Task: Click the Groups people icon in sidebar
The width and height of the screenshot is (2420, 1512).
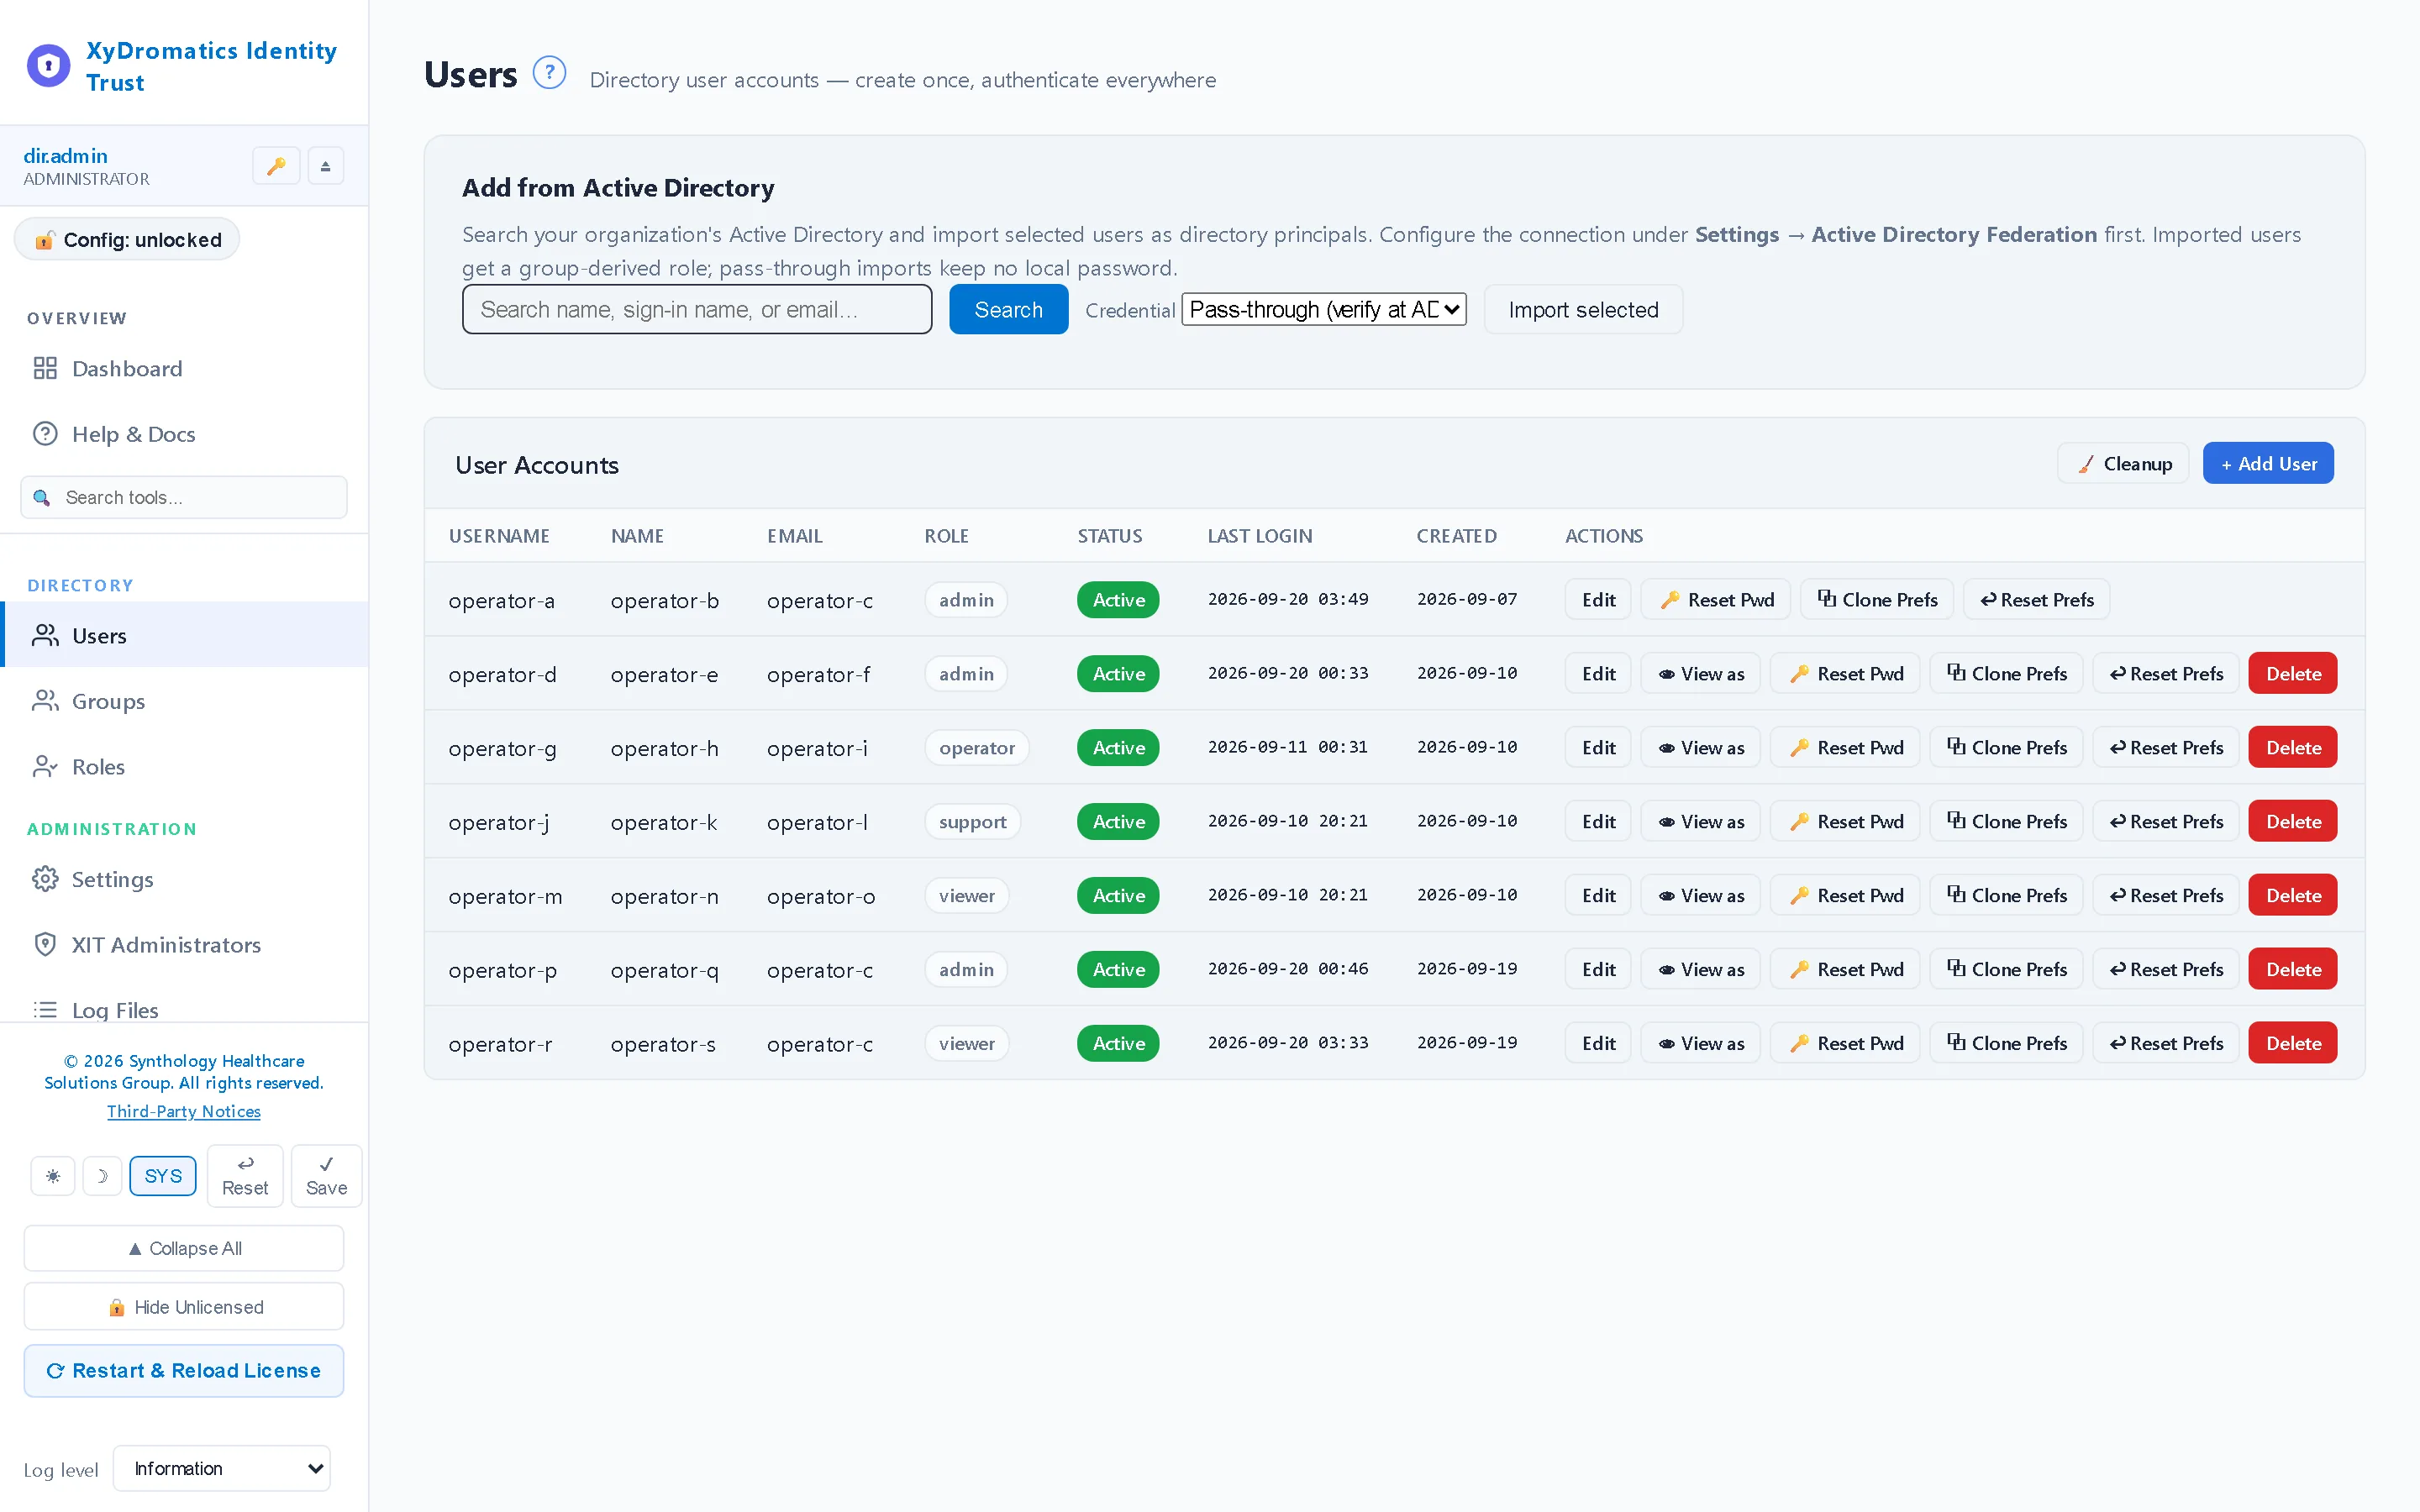Action: coord(45,701)
